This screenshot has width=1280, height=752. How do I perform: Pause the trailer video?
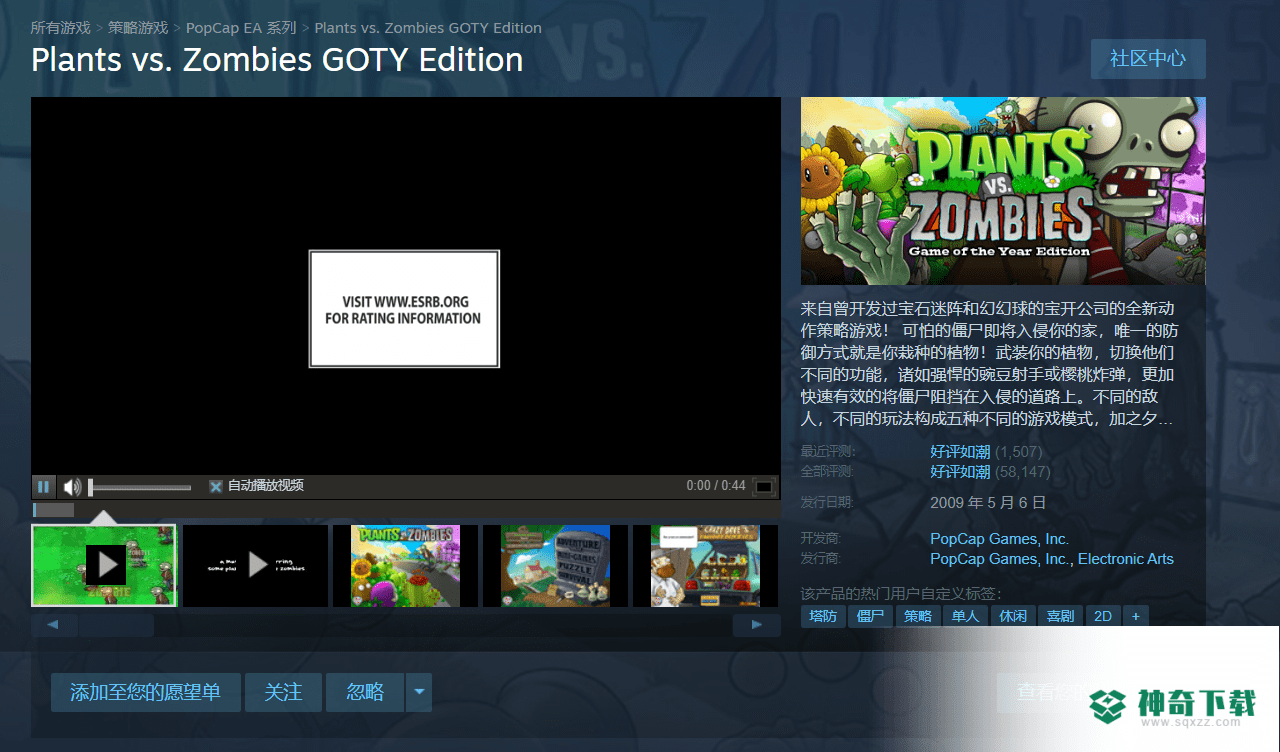point(43,486)
